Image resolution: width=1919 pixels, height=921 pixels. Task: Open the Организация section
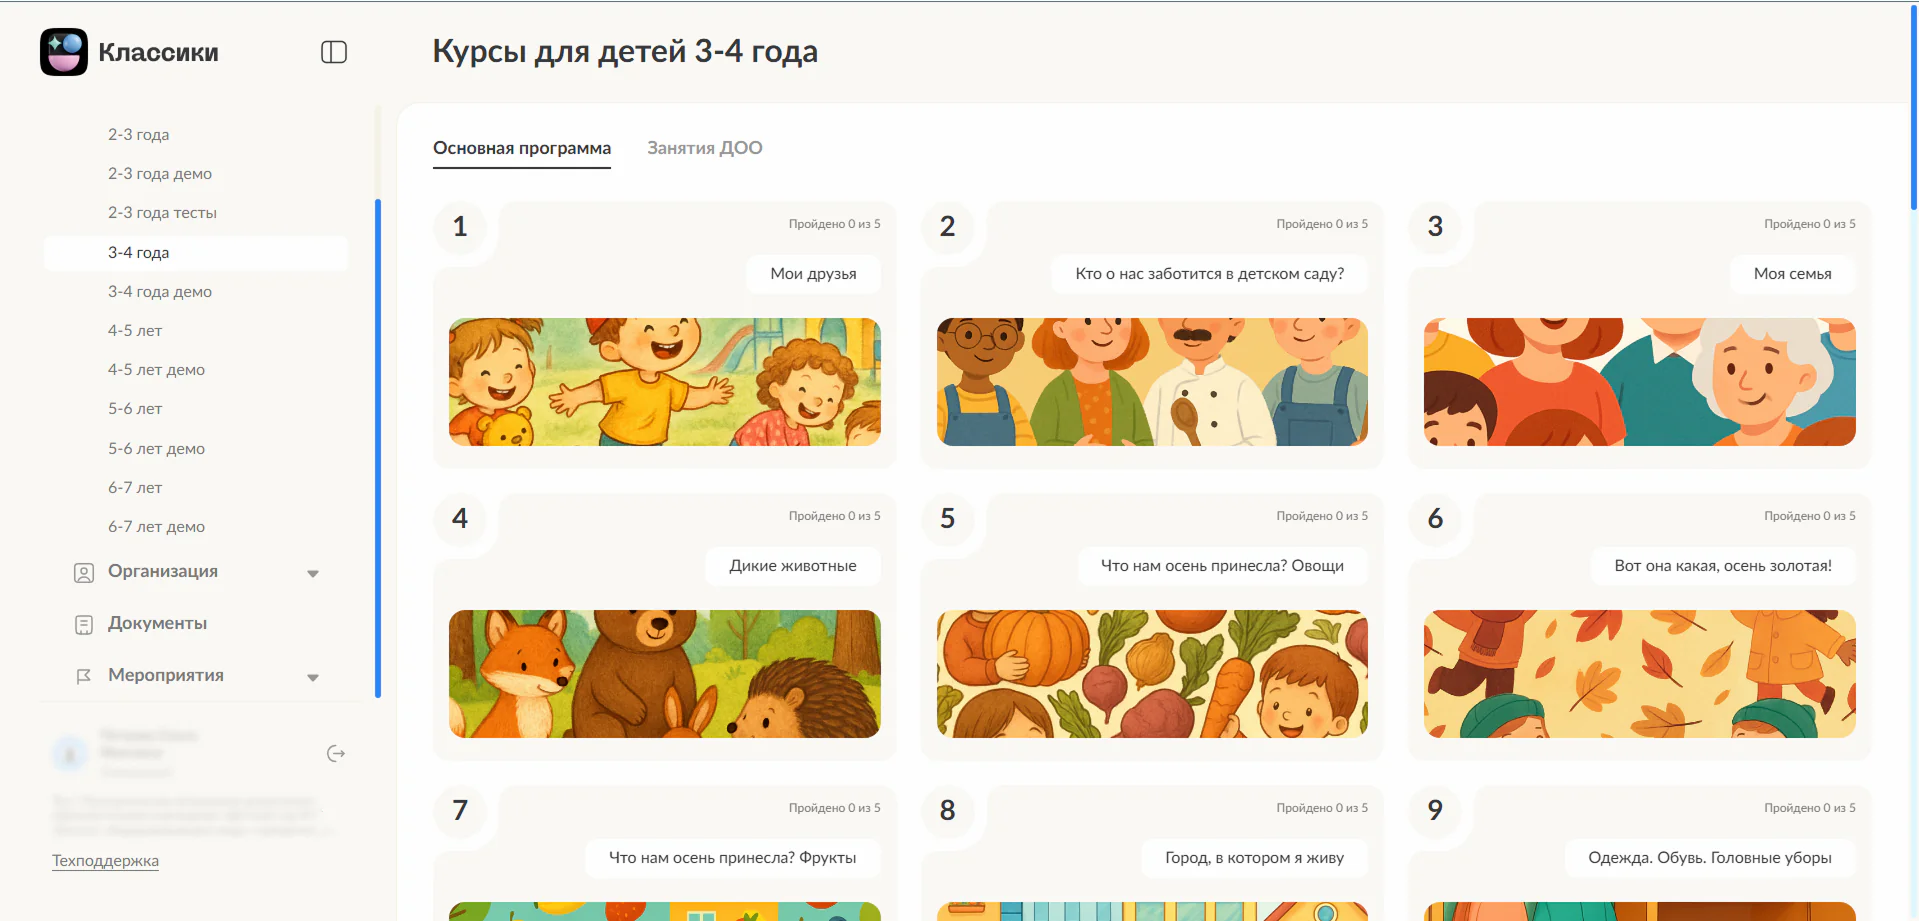163,571
